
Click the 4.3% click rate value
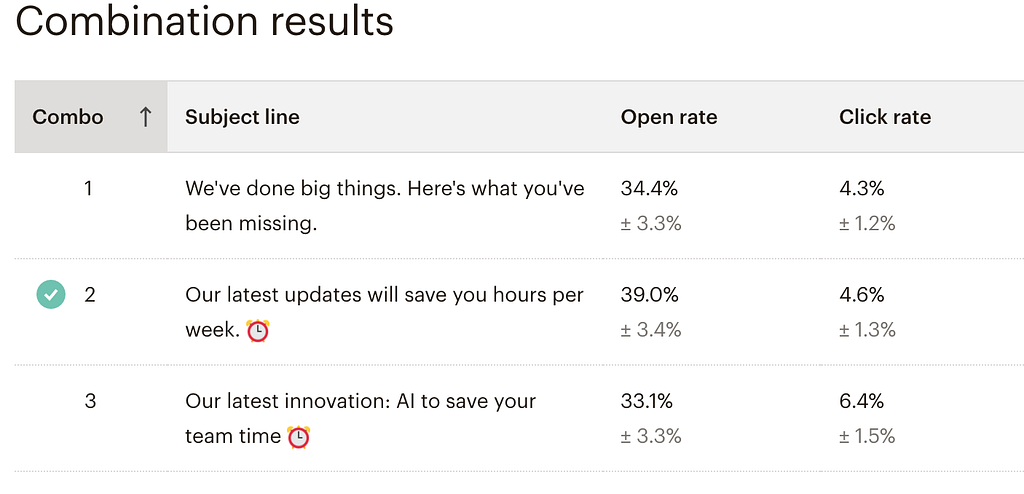[862, 188]
